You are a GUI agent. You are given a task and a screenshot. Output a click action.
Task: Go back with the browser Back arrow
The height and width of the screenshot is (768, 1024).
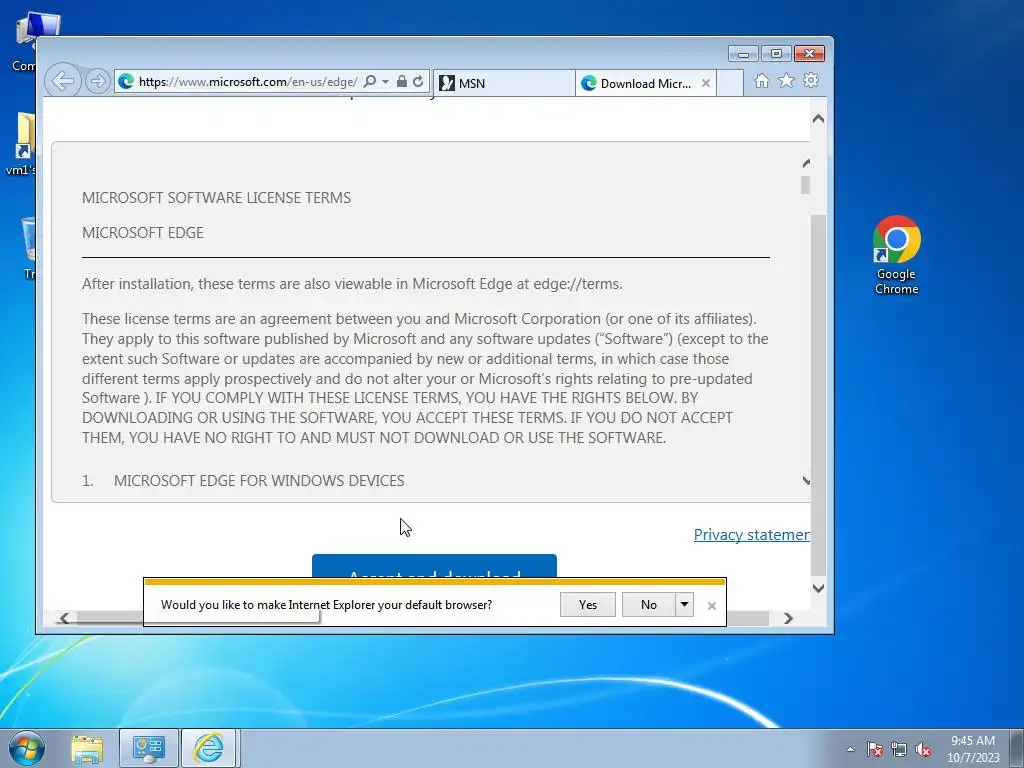pos(63,81)
